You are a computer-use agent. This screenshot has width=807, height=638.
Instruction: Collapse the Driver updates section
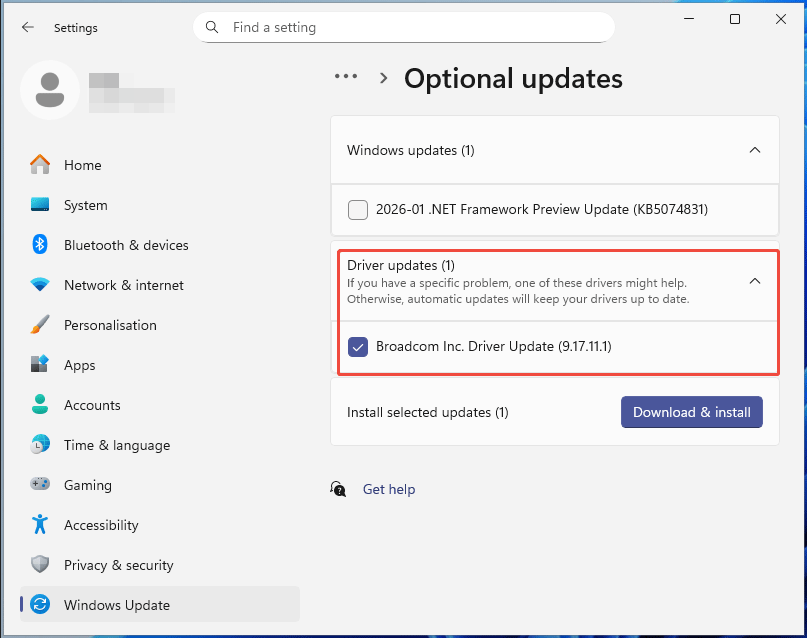(755, 281)
